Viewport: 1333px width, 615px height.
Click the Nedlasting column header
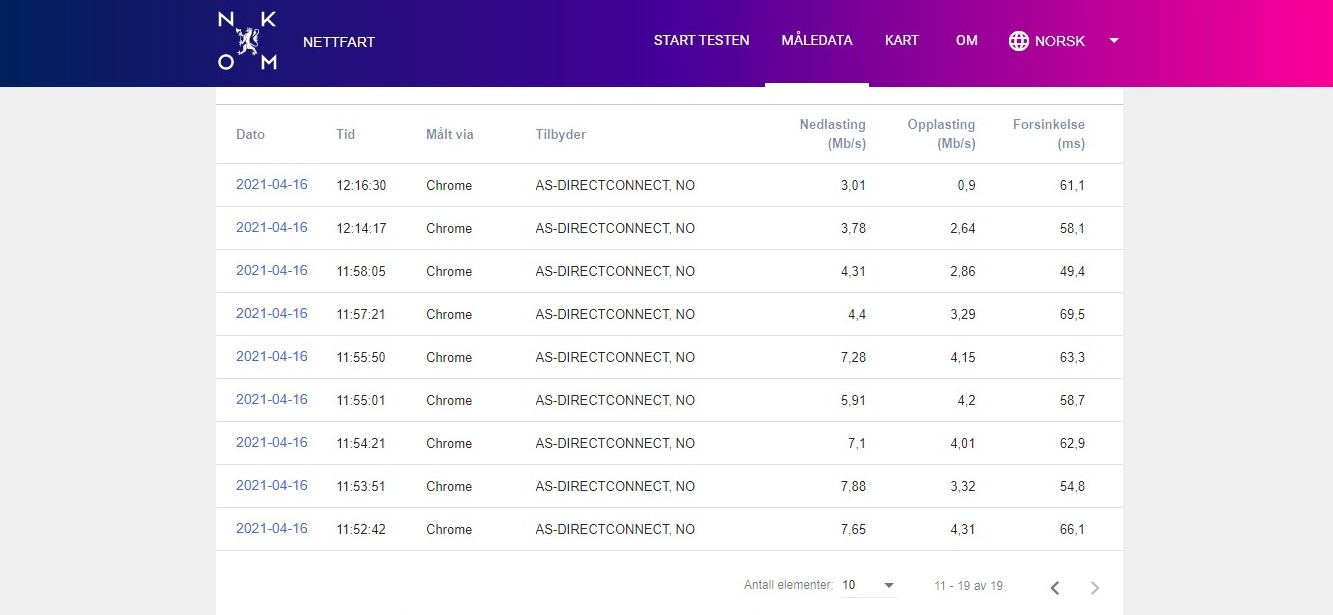tap(832, 134)
